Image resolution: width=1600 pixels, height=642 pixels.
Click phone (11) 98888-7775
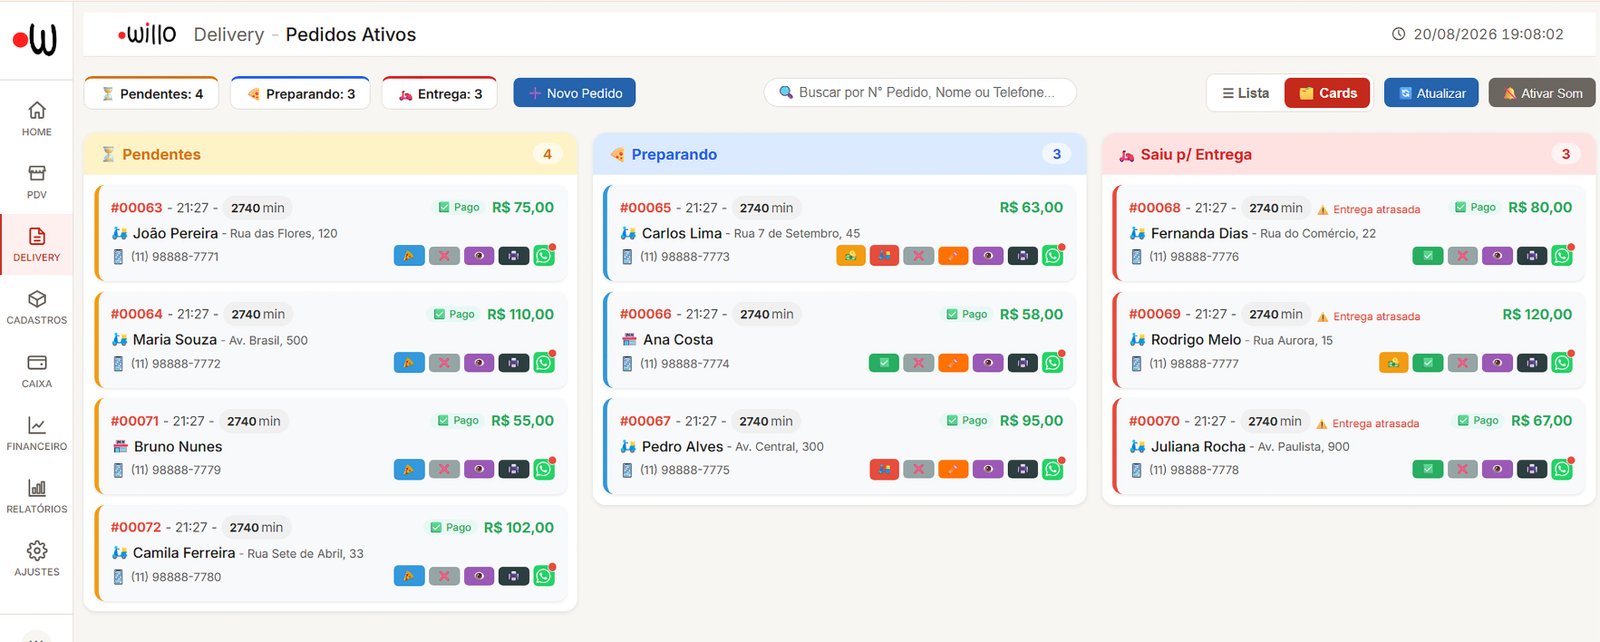point(685,469)
